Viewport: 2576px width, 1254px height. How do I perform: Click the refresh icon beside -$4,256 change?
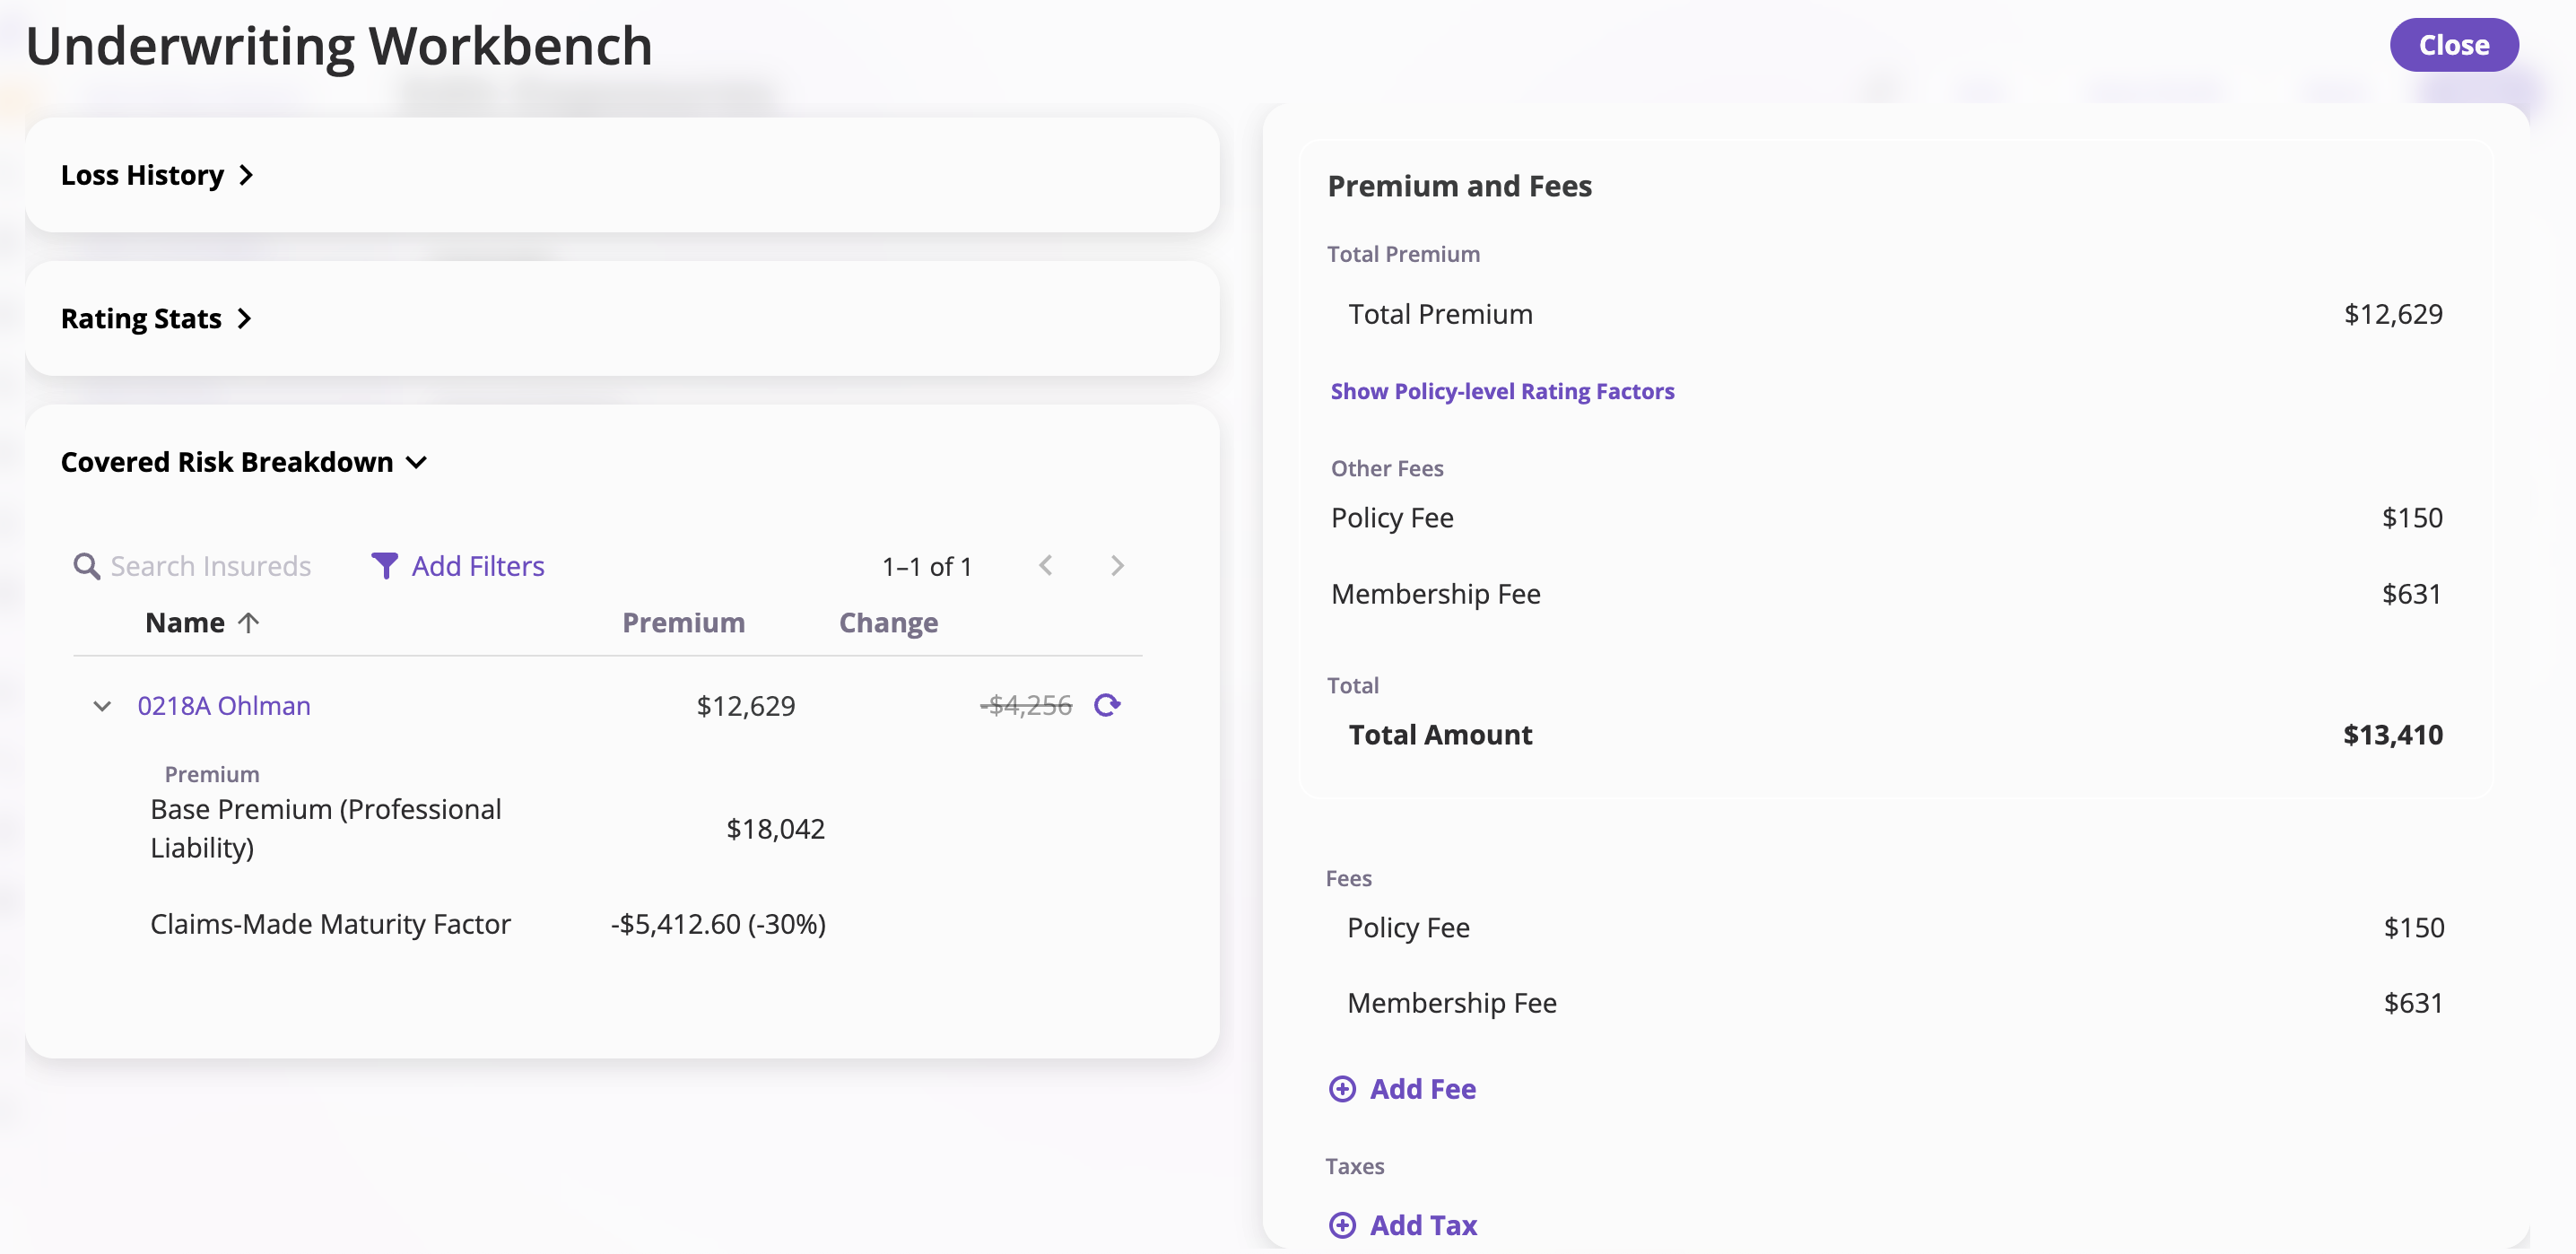point(1106,705)
